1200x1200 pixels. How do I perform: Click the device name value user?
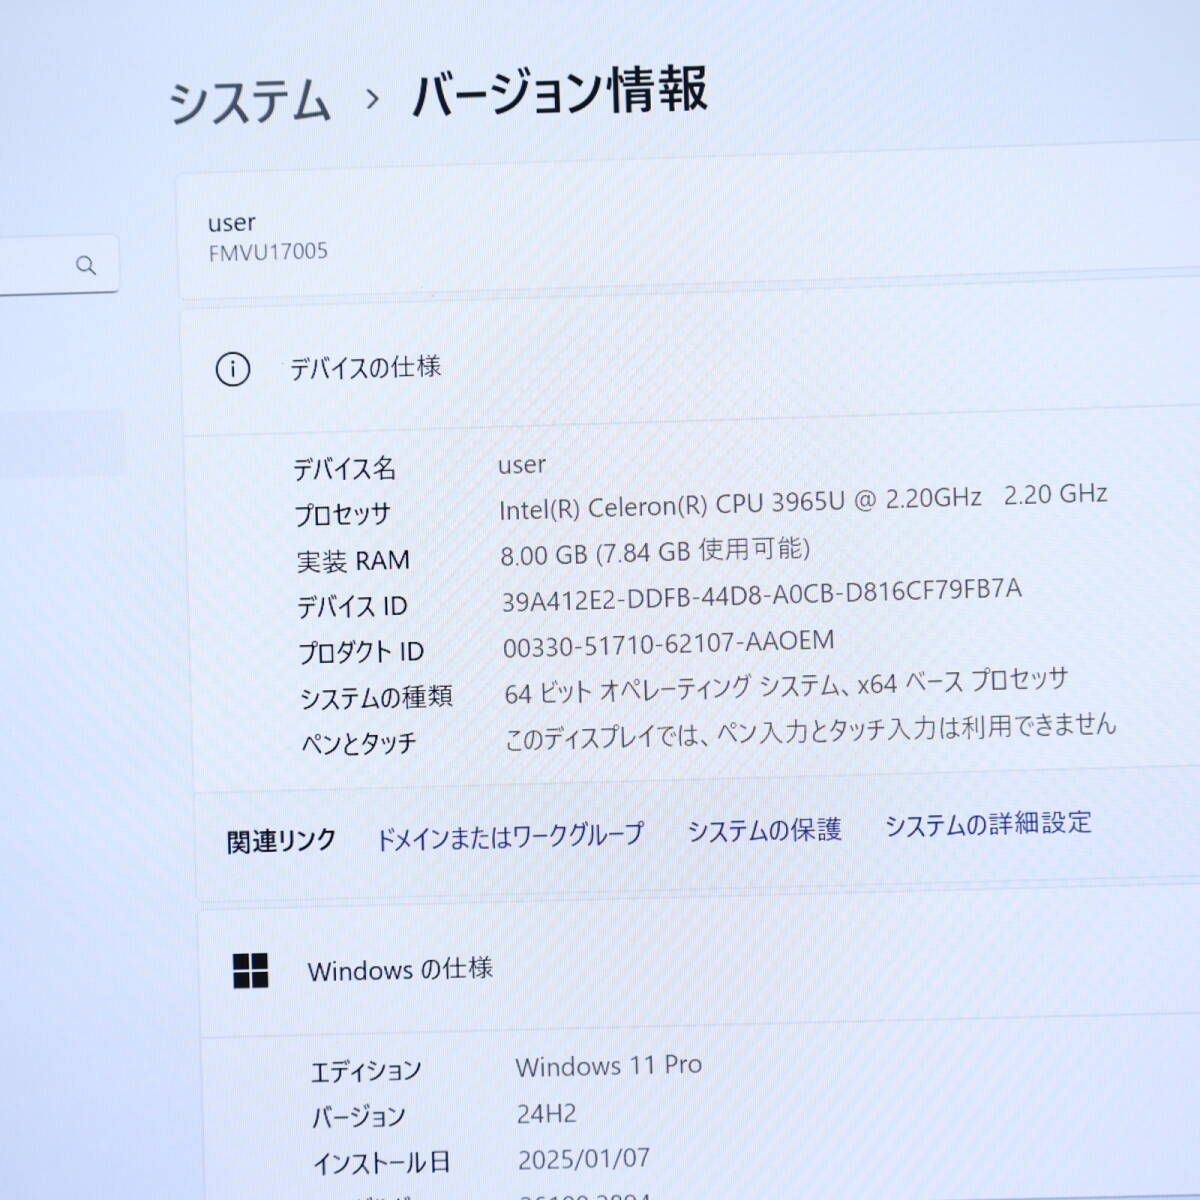click(522, 465)
